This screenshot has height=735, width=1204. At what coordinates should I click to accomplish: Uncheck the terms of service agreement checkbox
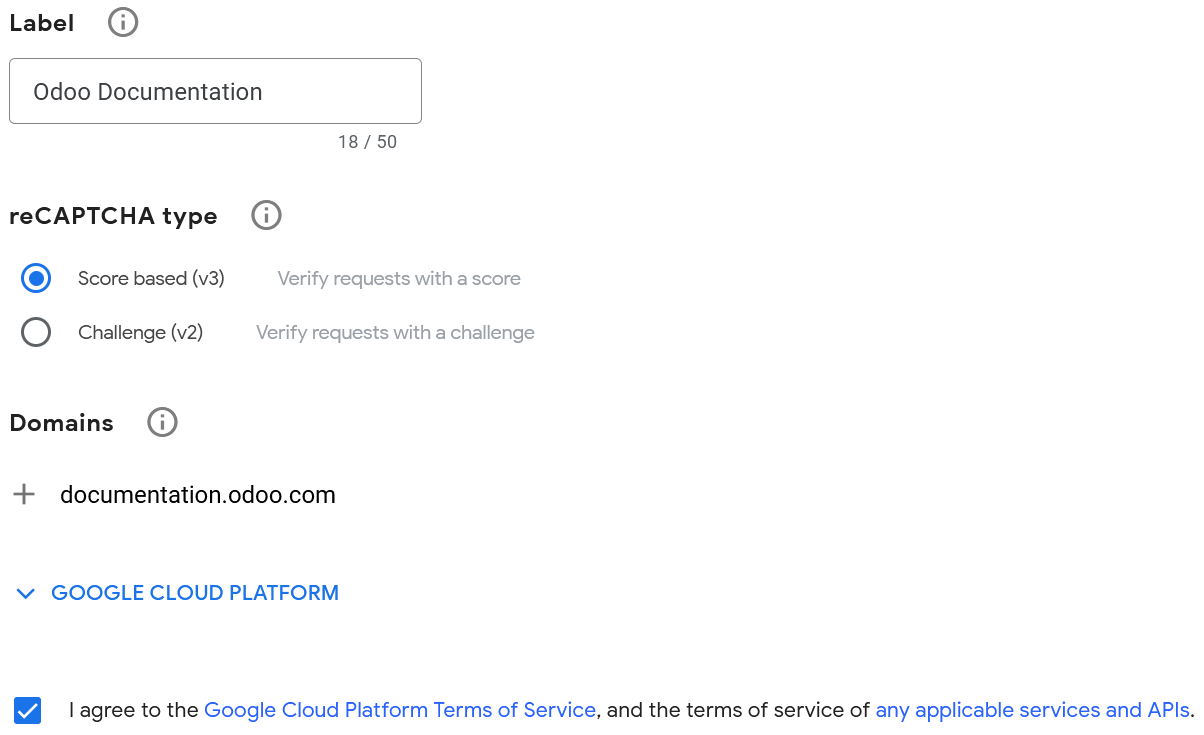pos(27,710)
